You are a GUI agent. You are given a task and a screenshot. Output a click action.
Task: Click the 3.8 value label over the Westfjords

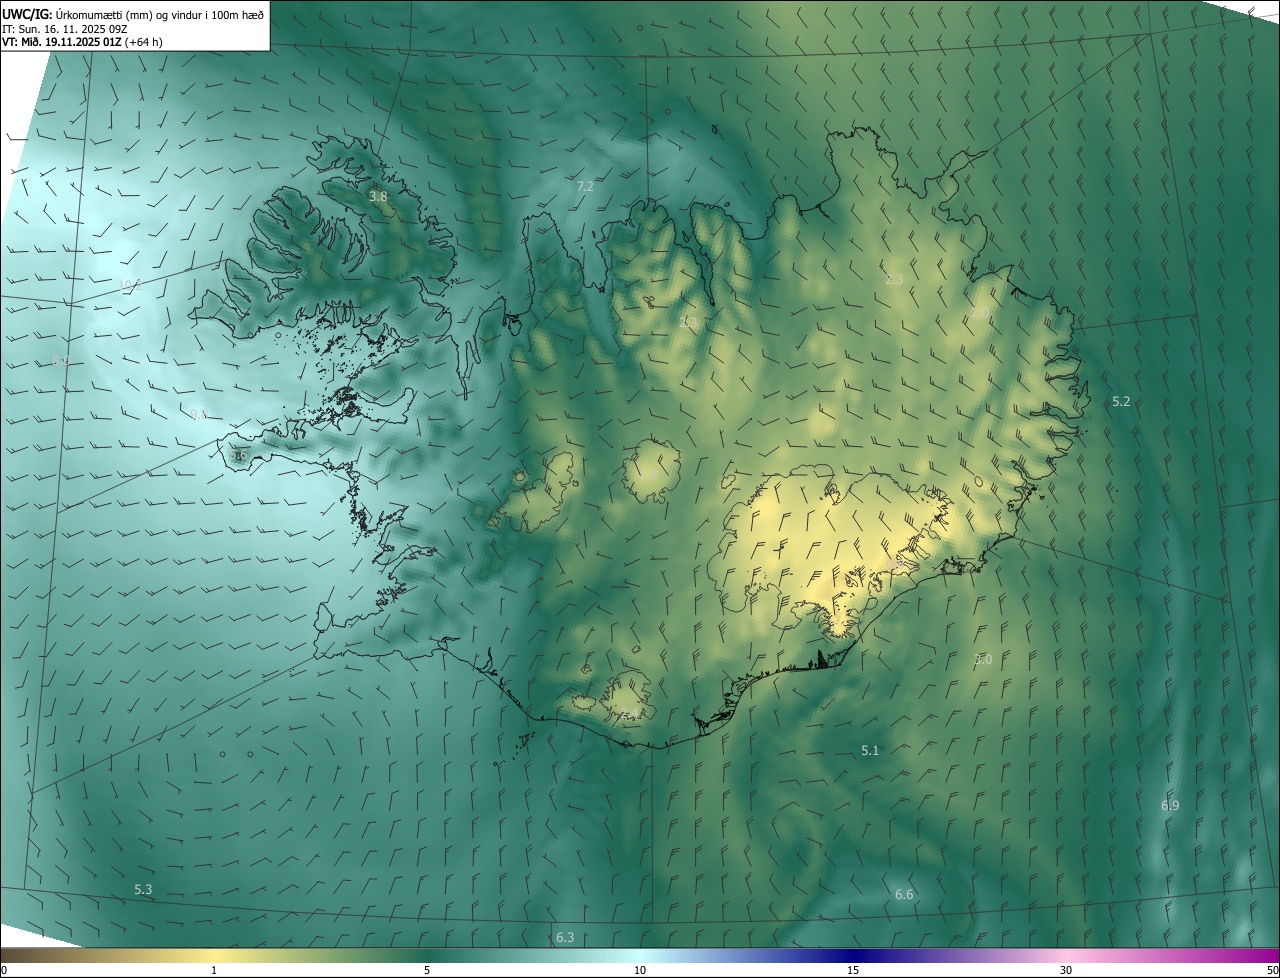point(378,197)
